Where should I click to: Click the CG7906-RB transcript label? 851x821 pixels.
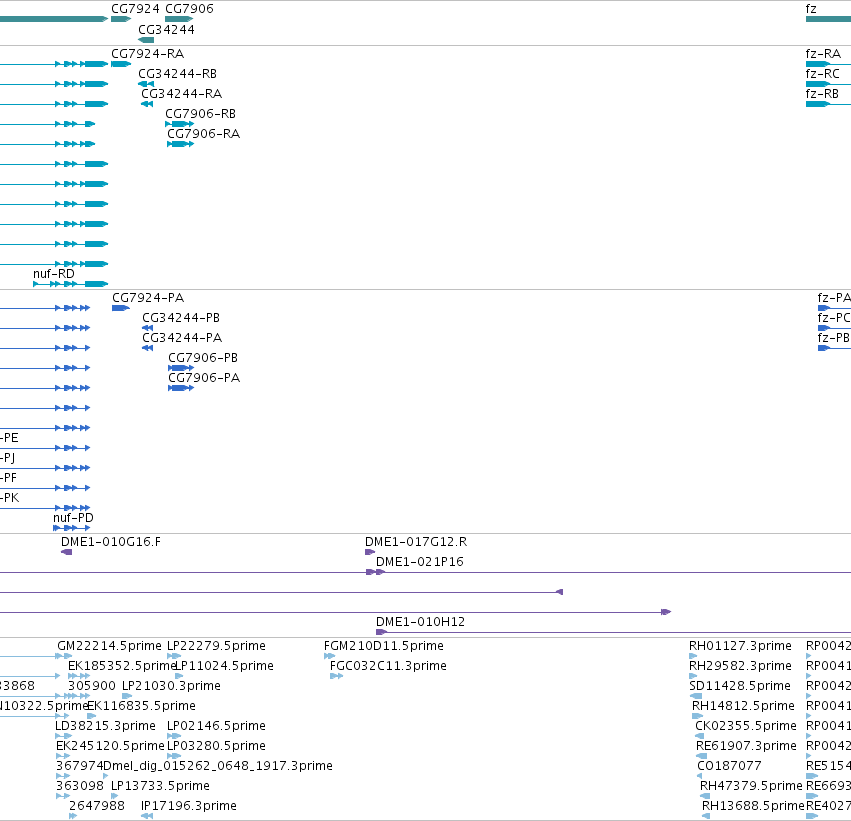point(200,114)
